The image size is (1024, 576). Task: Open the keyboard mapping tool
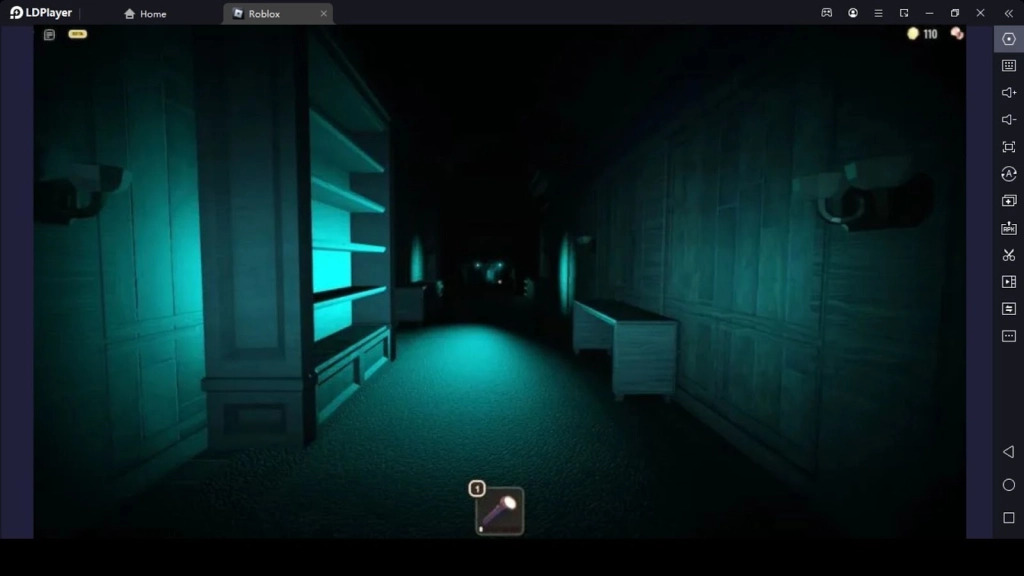point(1008,66)
